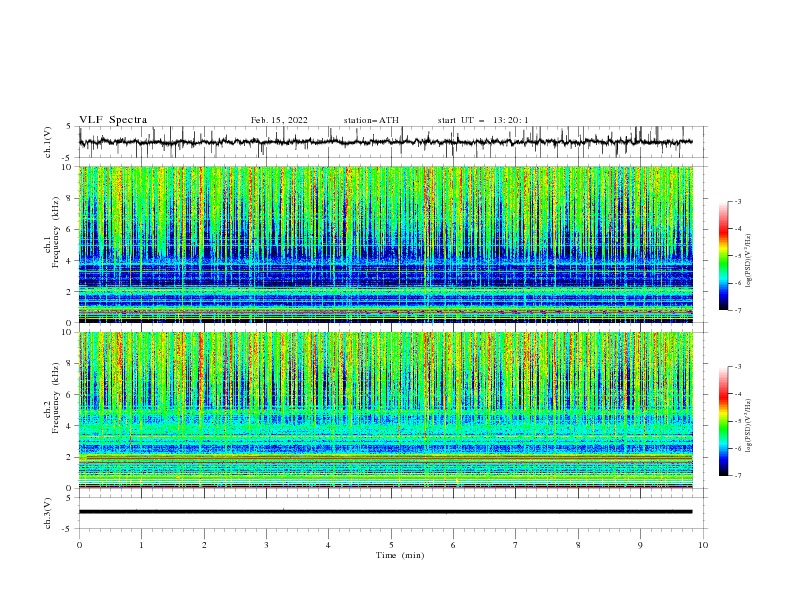The height and width of the screenshot is (612, 792).
Task: Click the '10' tick on time axis
Action: click(x=703, y=545)
